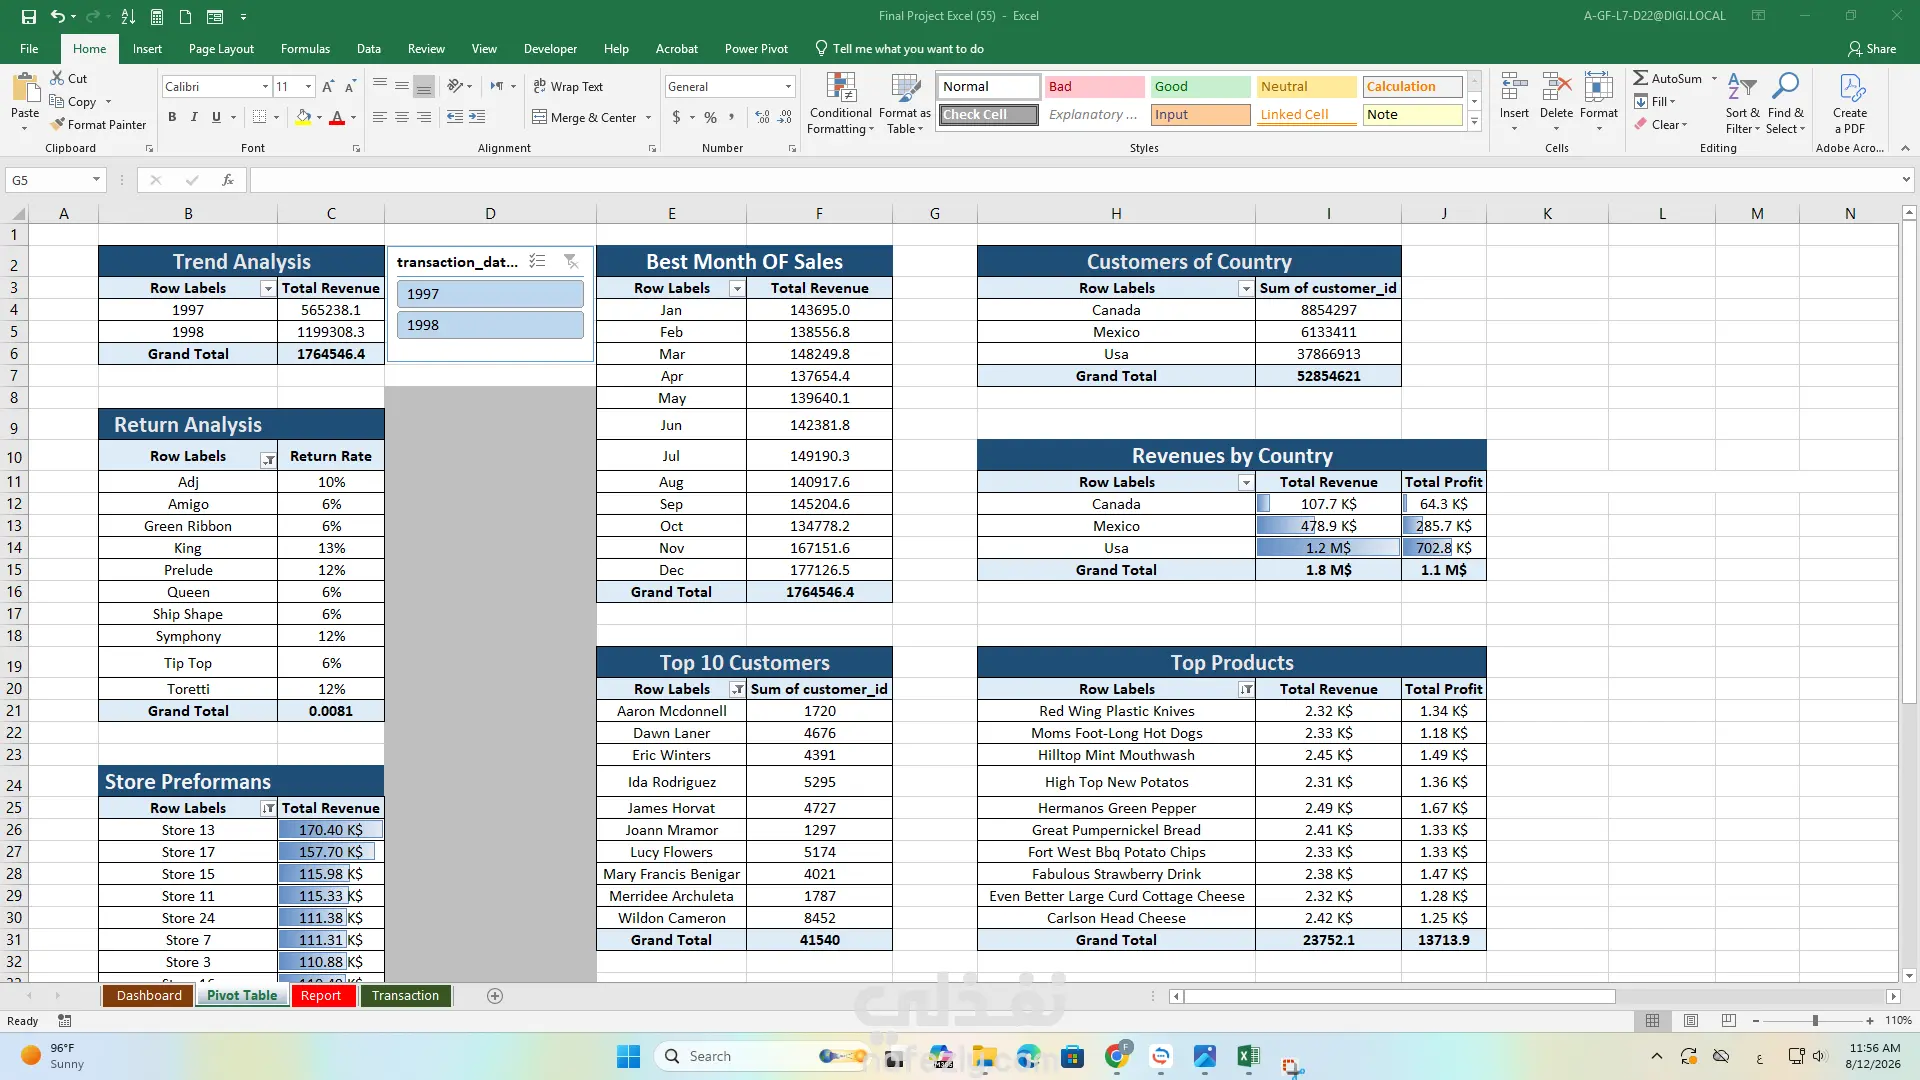Open Customers of Country Row Labels filter
Image resolution: width=1920 pixels, height=1080 pixels.
click(1245, 288)
